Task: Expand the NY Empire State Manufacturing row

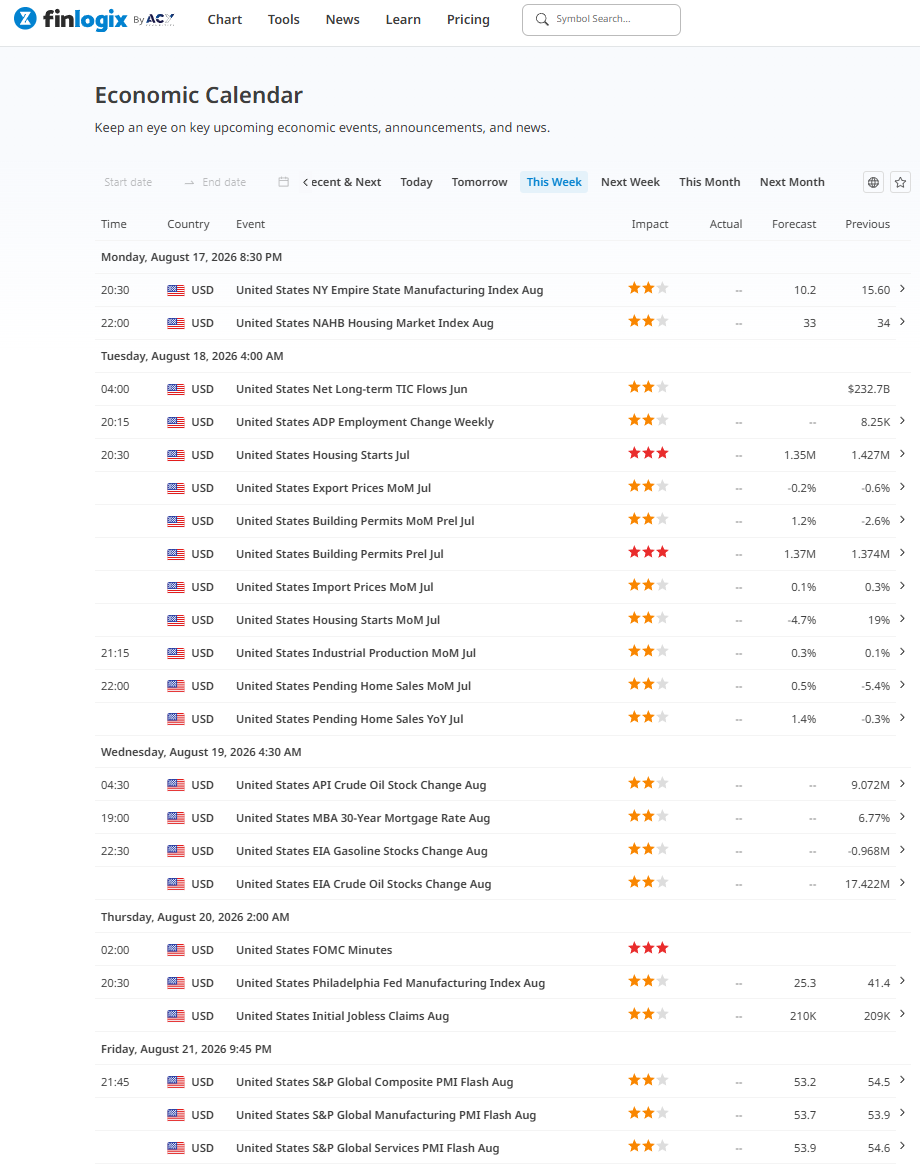Action: tap(902, 289)
